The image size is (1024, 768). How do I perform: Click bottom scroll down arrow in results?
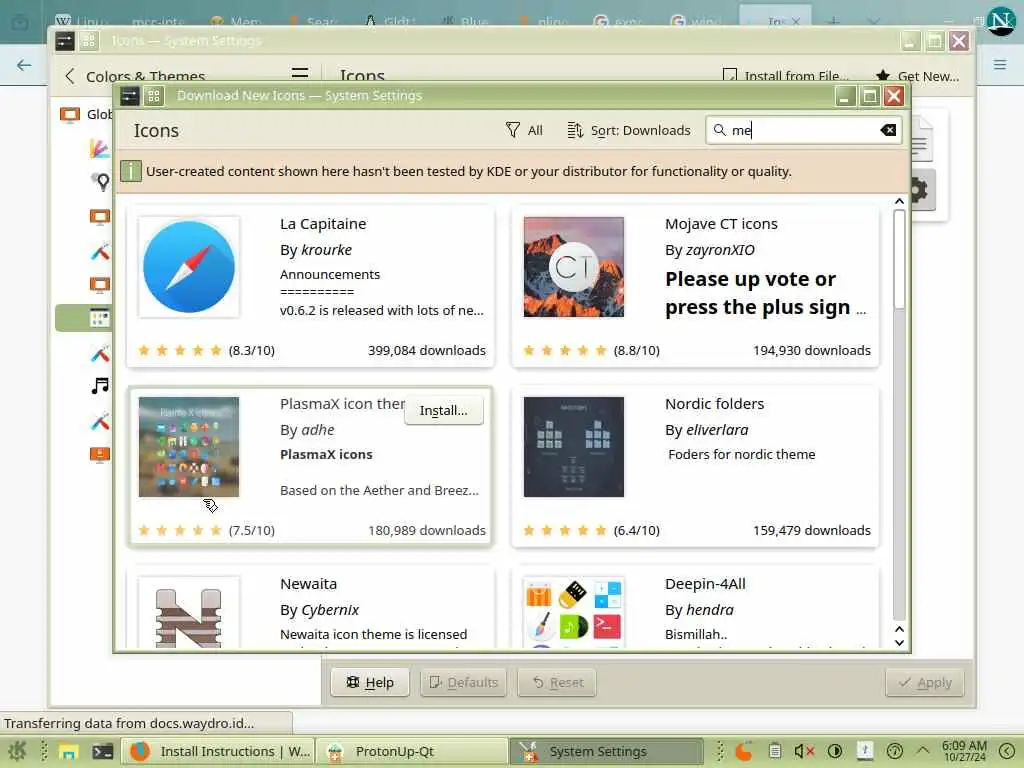[x=899, y=643]
